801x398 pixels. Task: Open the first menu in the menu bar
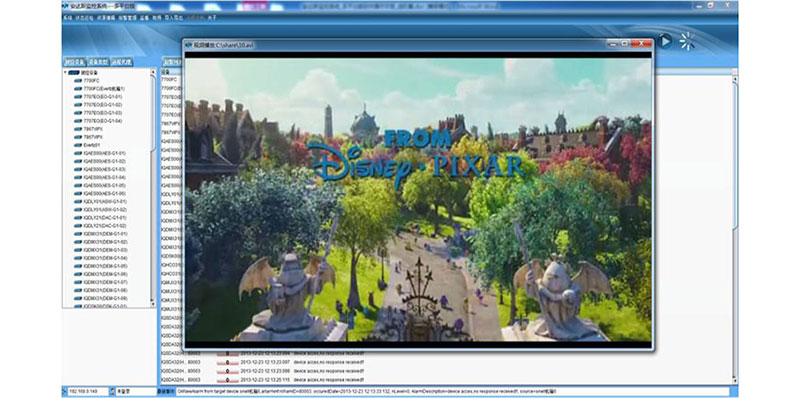pyautogui.click(x=67, y=17)
